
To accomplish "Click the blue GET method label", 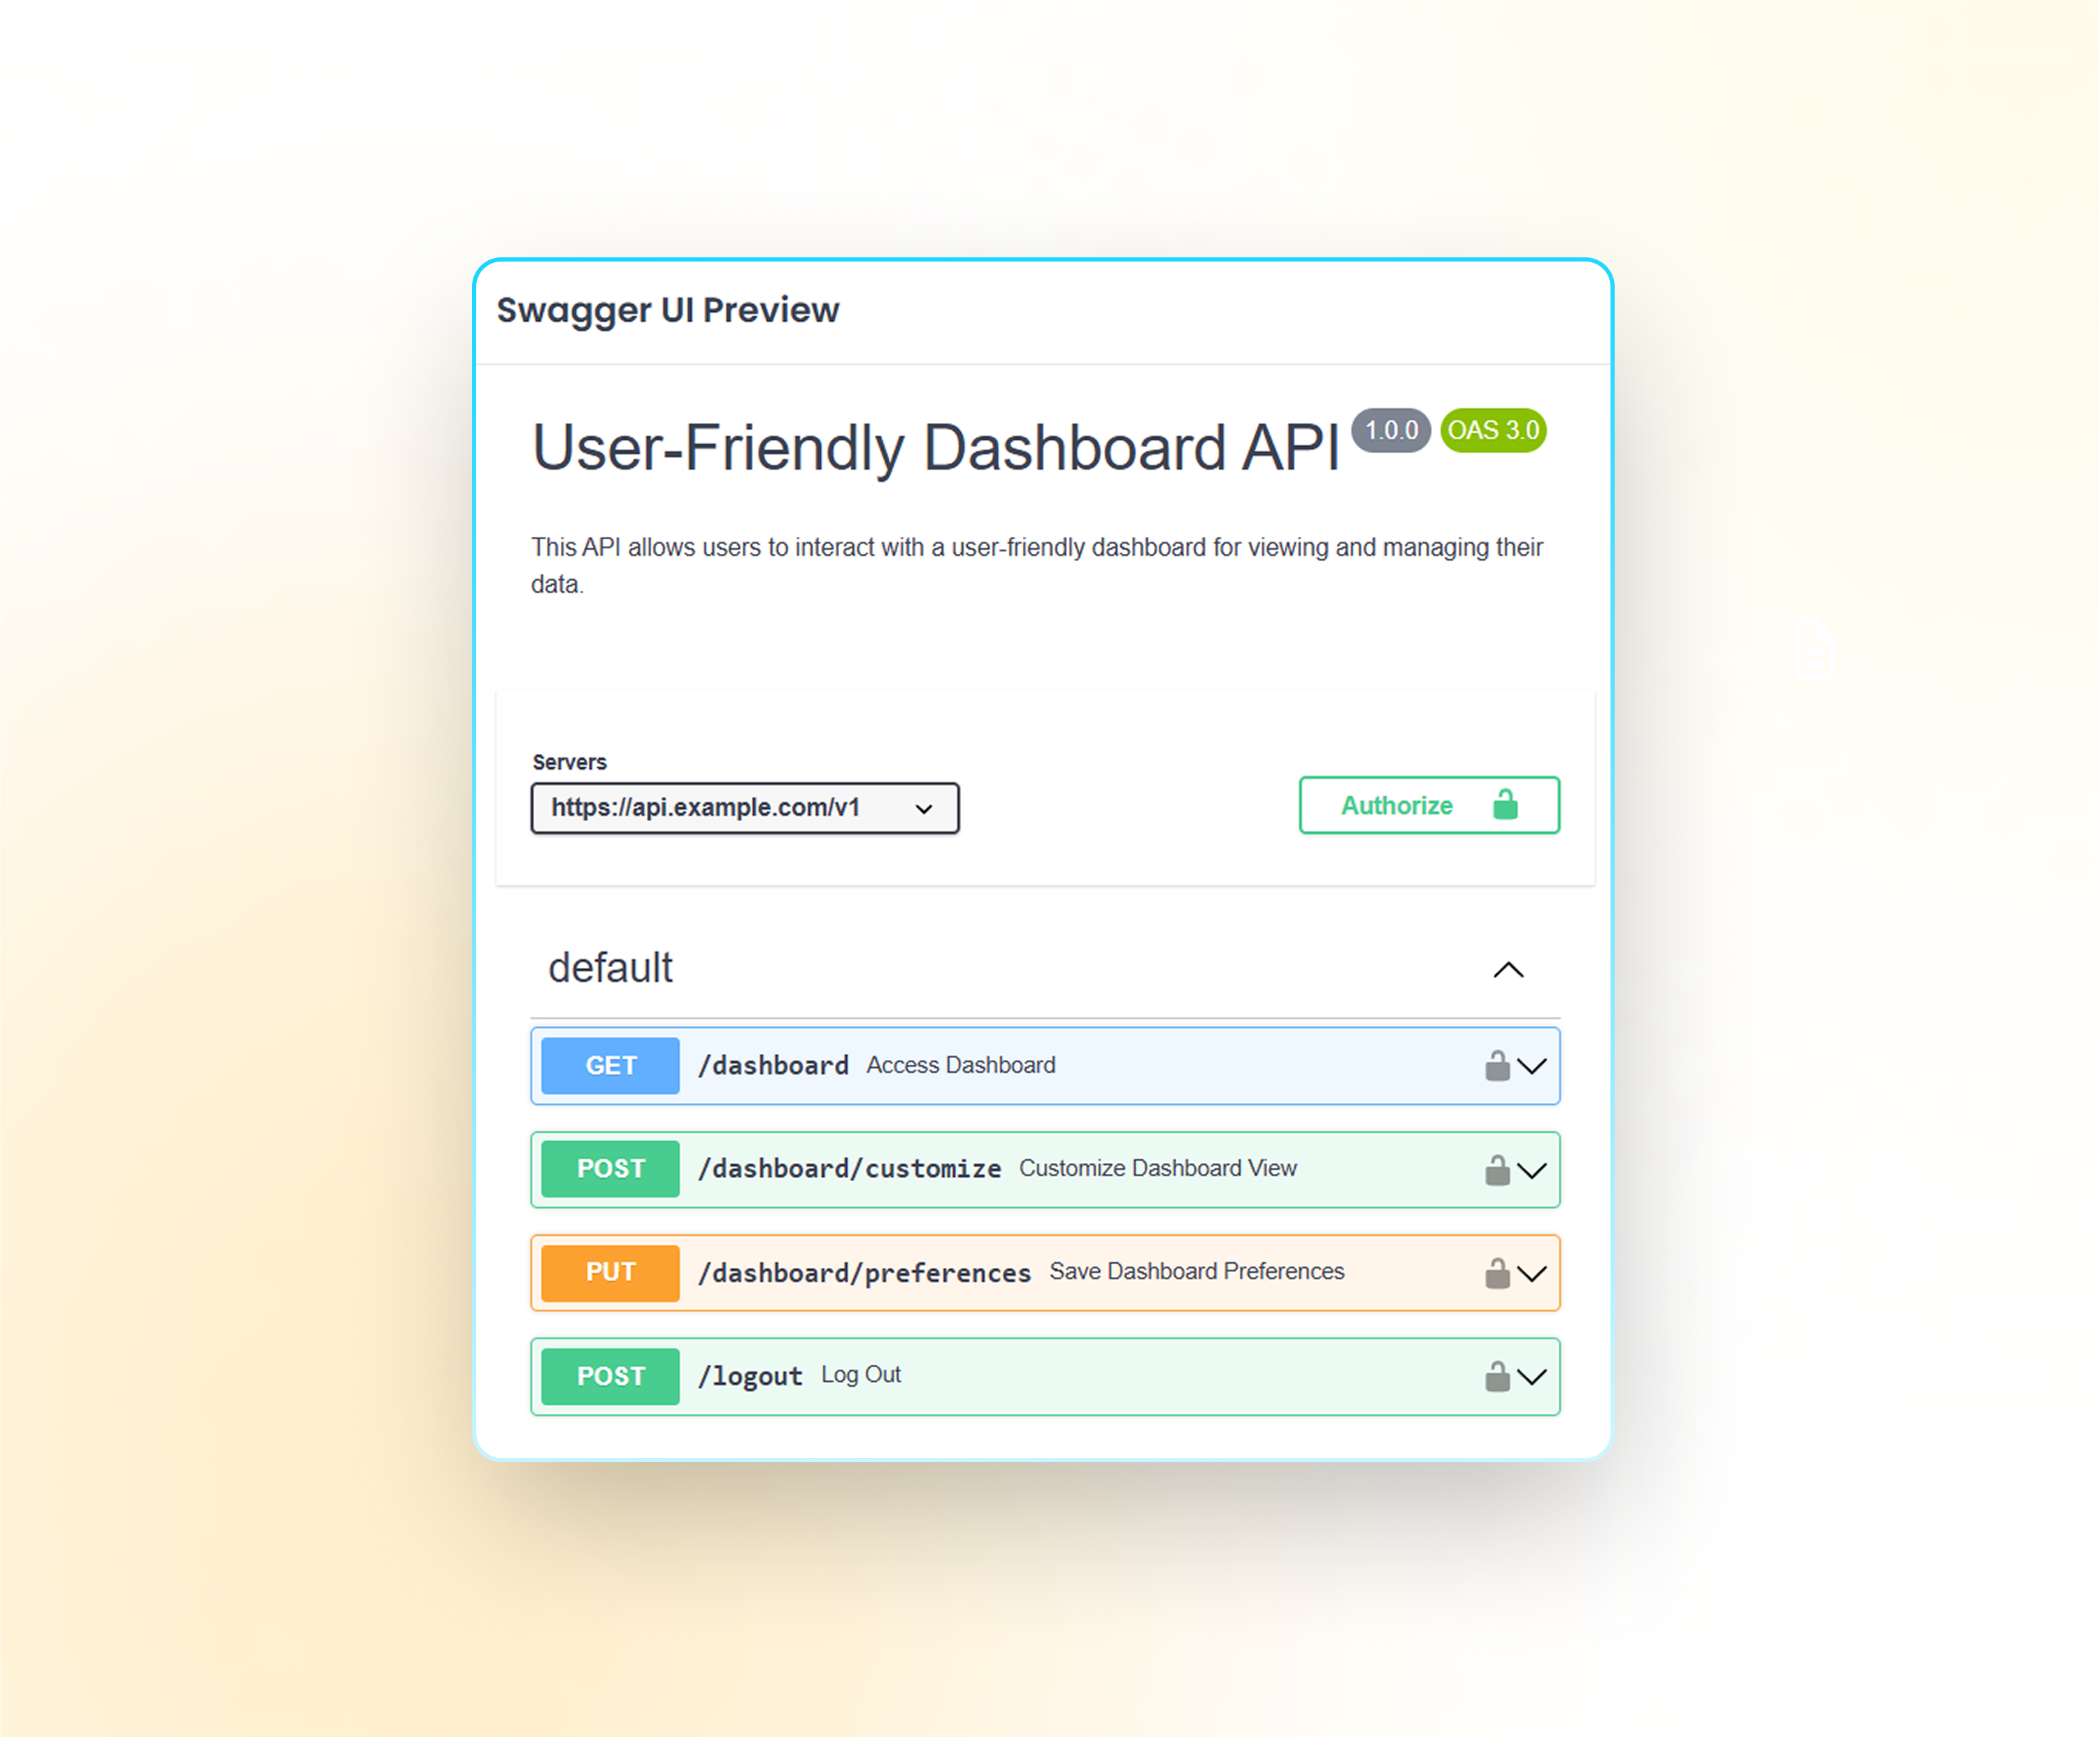I will (610, 1066).
